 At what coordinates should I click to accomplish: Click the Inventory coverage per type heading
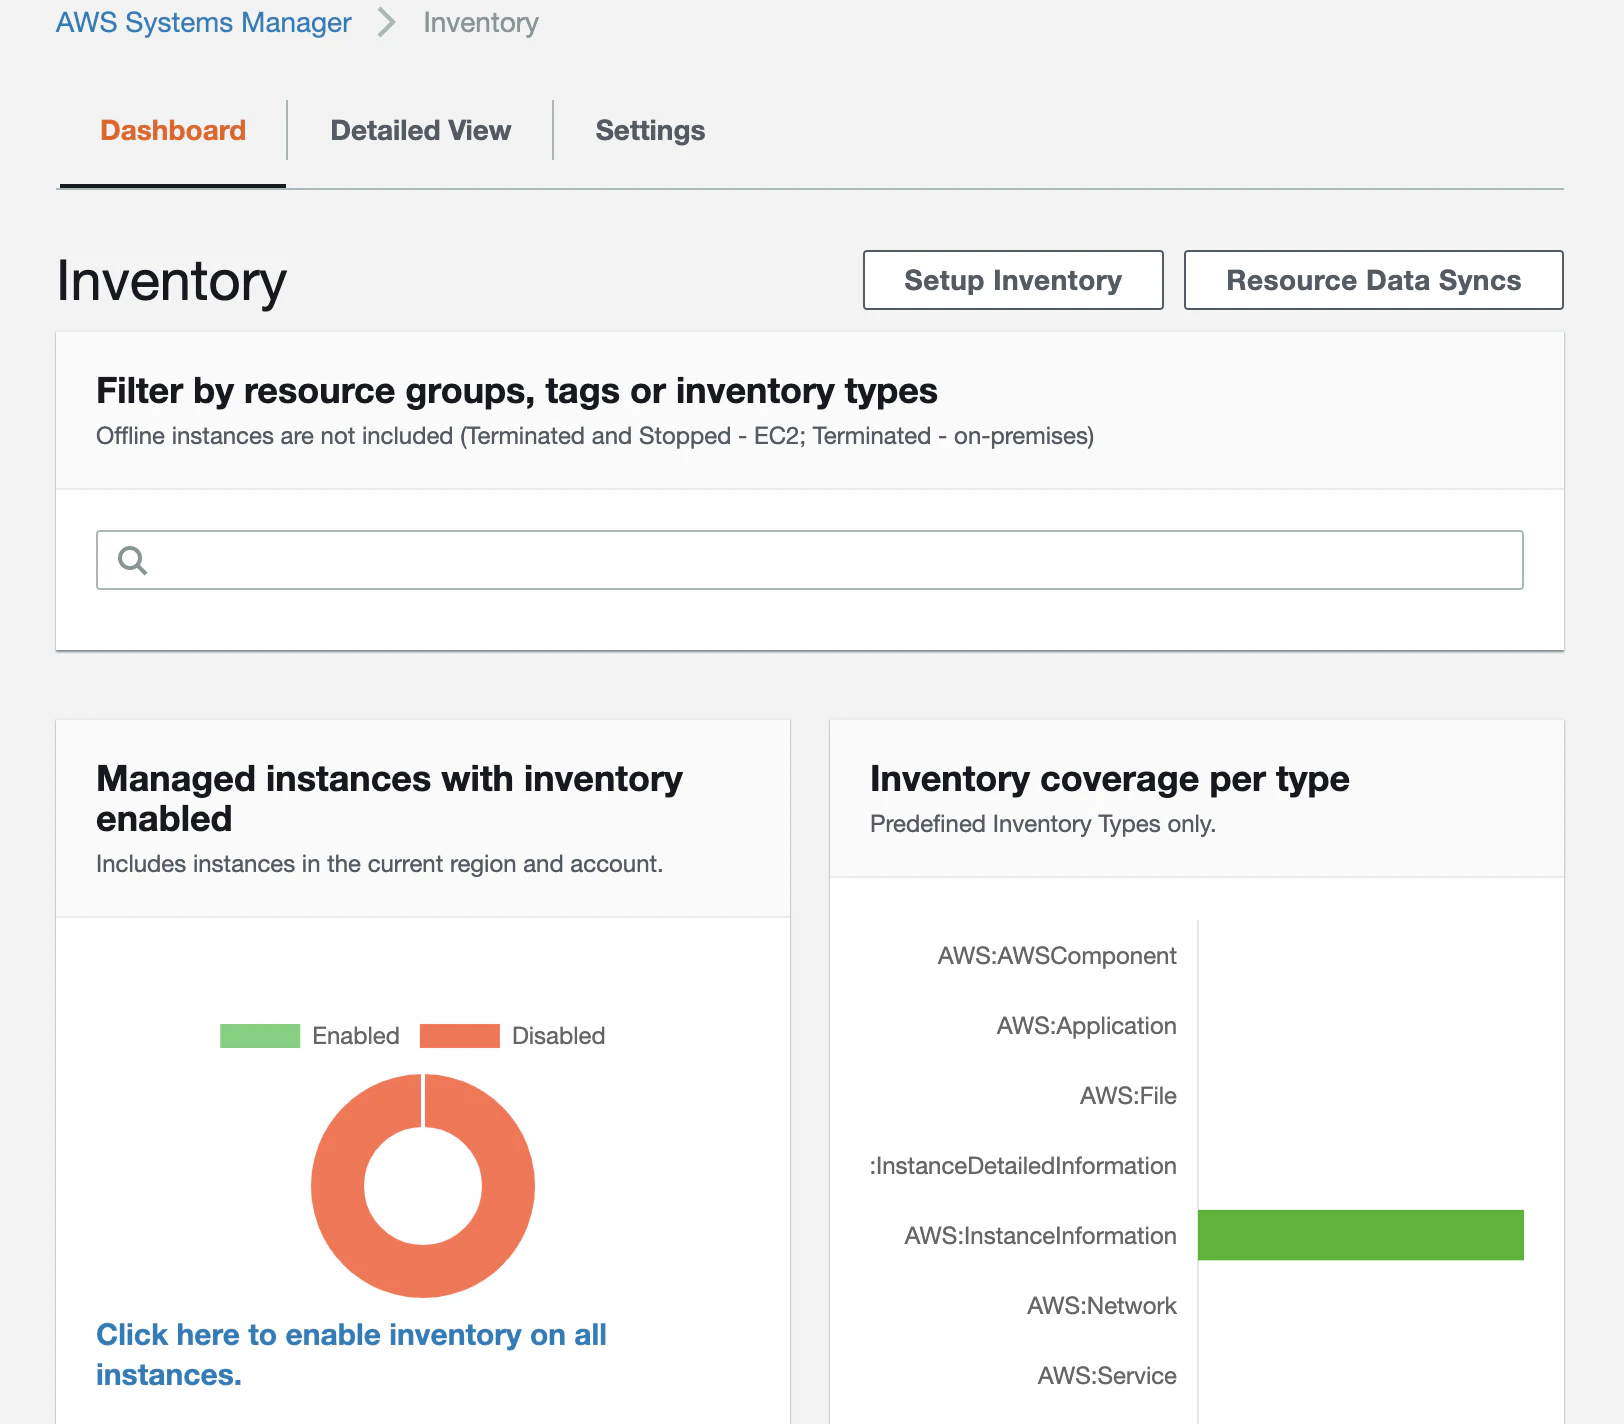(1110, 779)
